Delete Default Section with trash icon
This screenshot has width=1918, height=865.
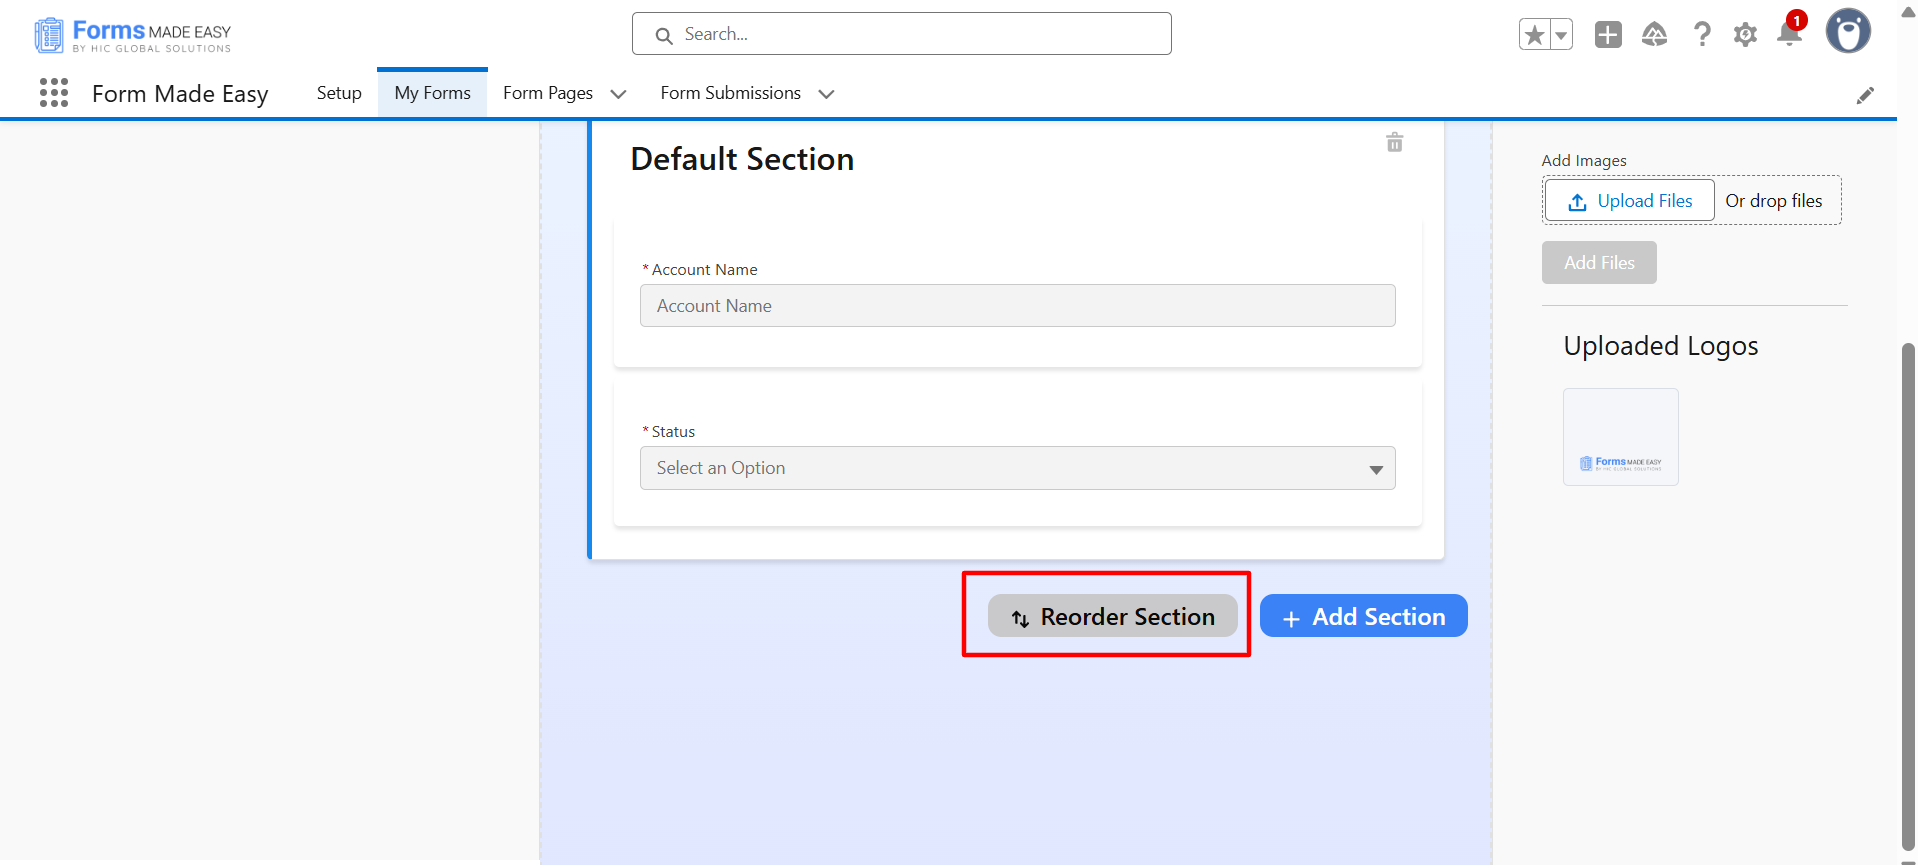1394,142
